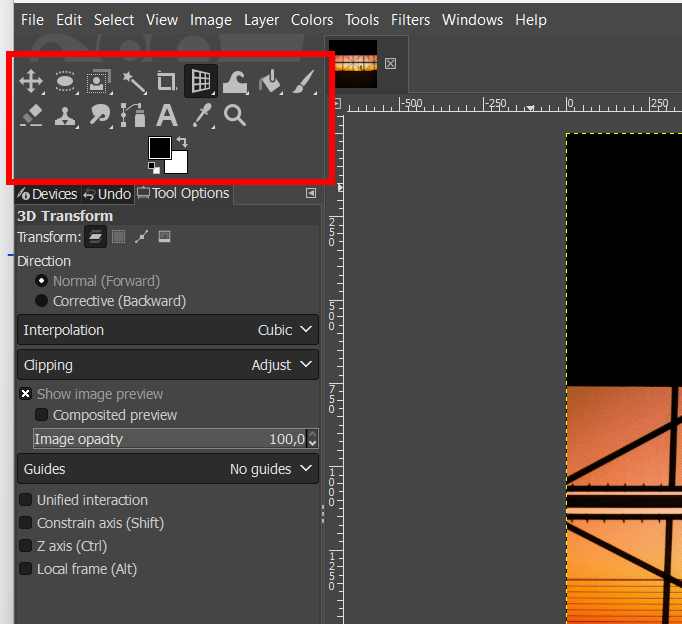Select the Eraser tool
Screen dimensions: 682x624
[x=31, y=116]
